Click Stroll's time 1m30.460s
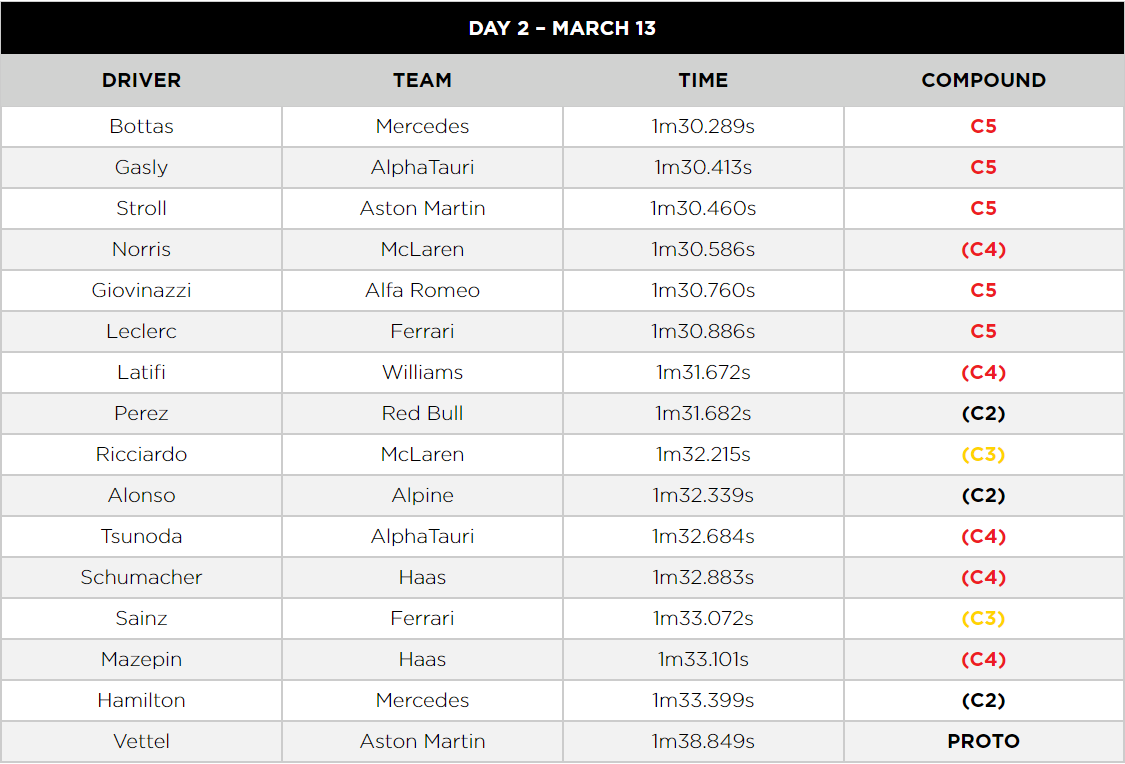Viewport: 1125px width, 764px height. point(703,209)
